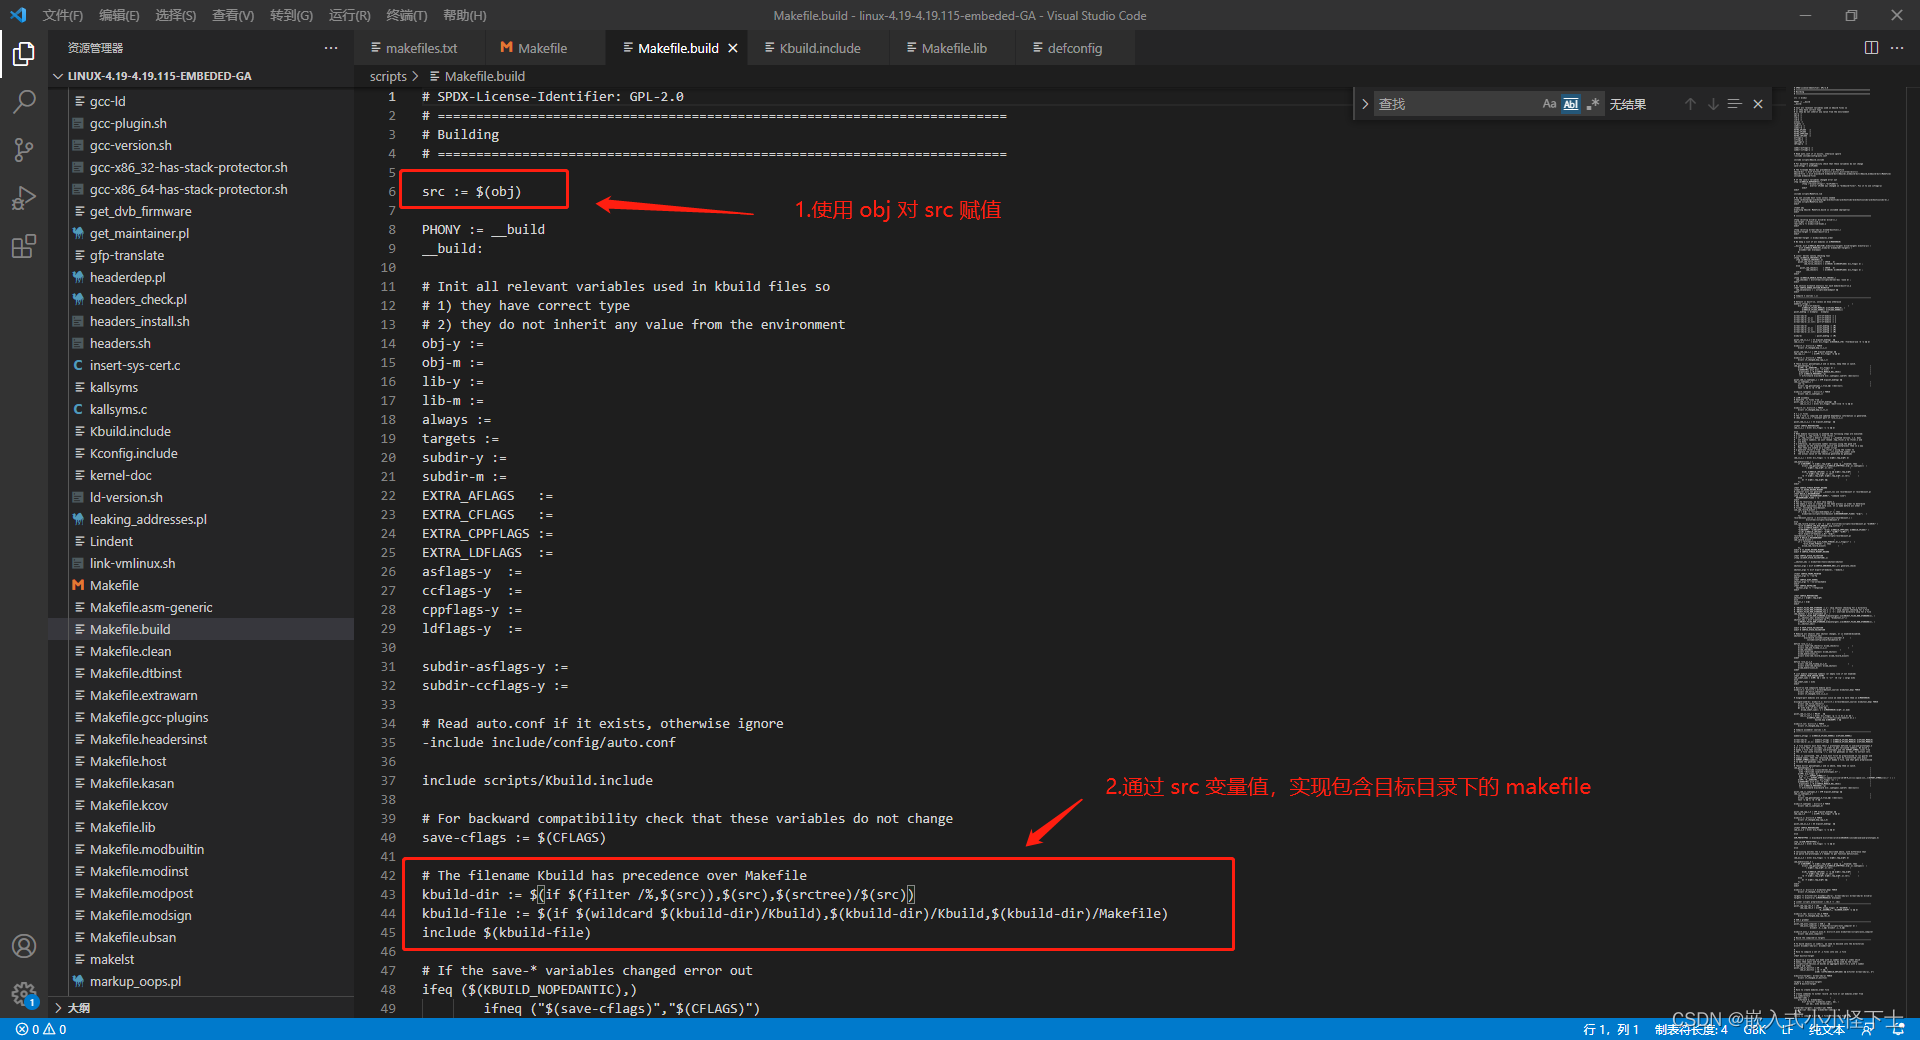The height and width of the screenshot is (1040, 1920).
Task: Open Makefile.host in the file tree
Action: click(x=128, y=761)
